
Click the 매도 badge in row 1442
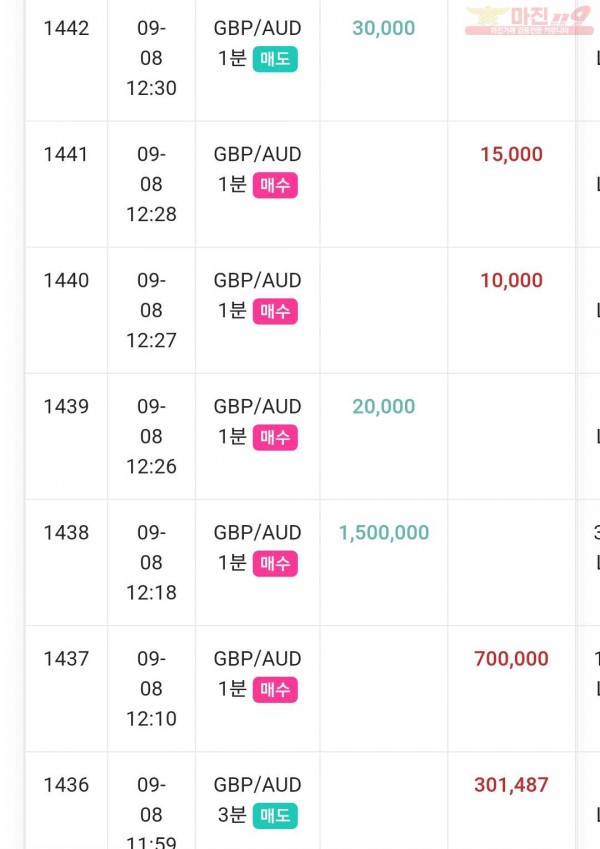point(275,59)
